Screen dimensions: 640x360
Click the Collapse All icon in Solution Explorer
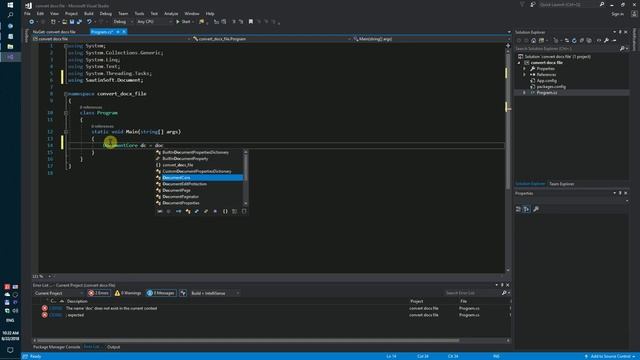click(x=582, y=40)
